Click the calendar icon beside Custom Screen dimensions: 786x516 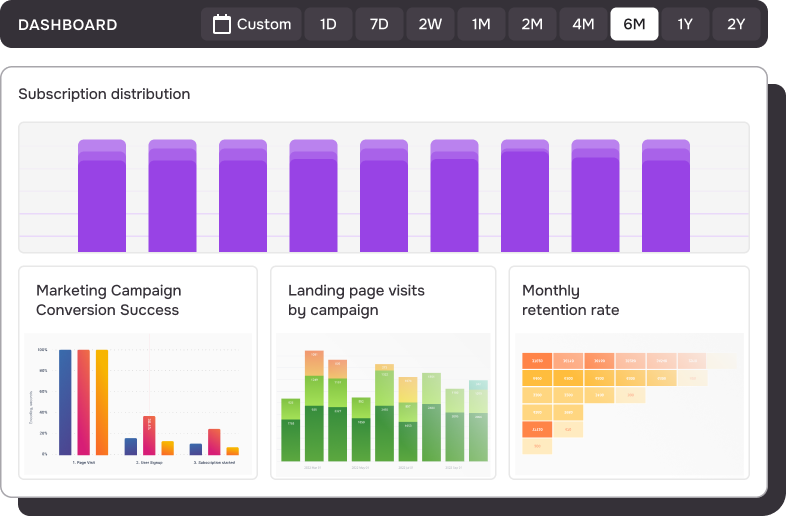(222, 24)
